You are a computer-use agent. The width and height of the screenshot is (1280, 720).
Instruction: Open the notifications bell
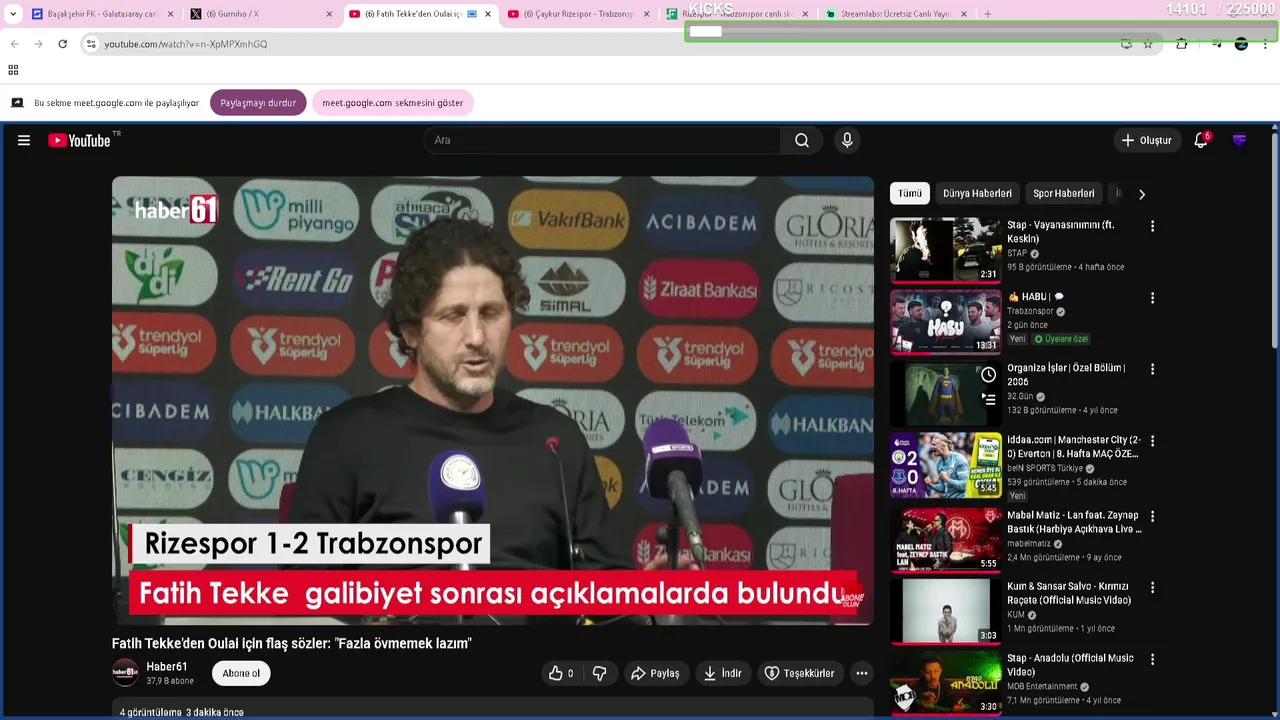pos(1201,141)
